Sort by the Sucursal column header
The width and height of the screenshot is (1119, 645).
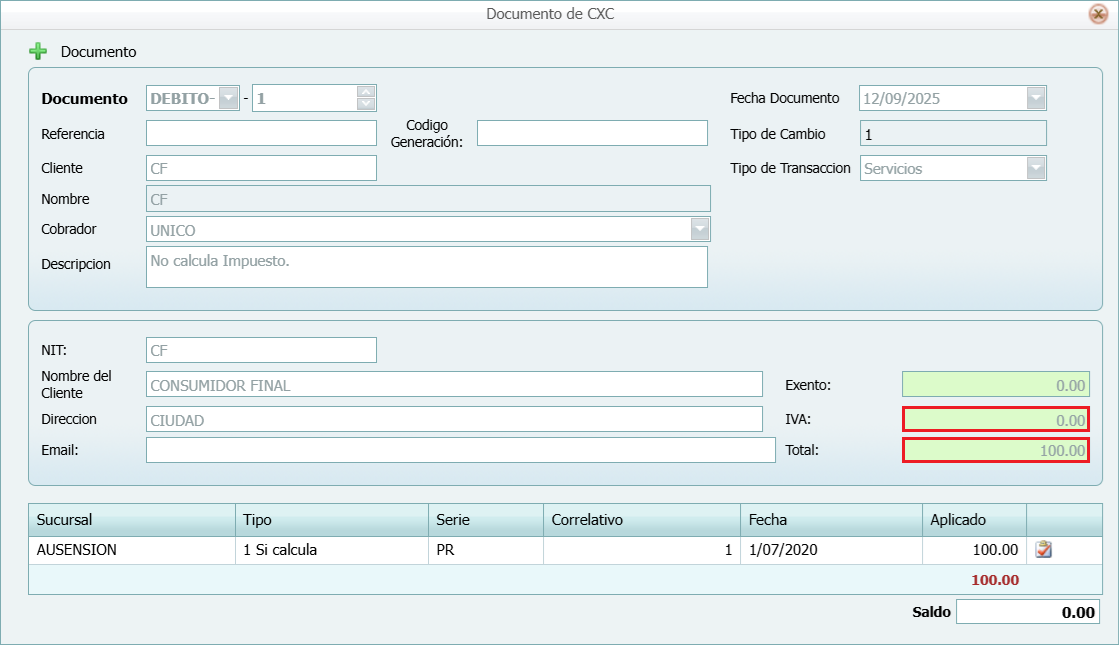point(131,520)
